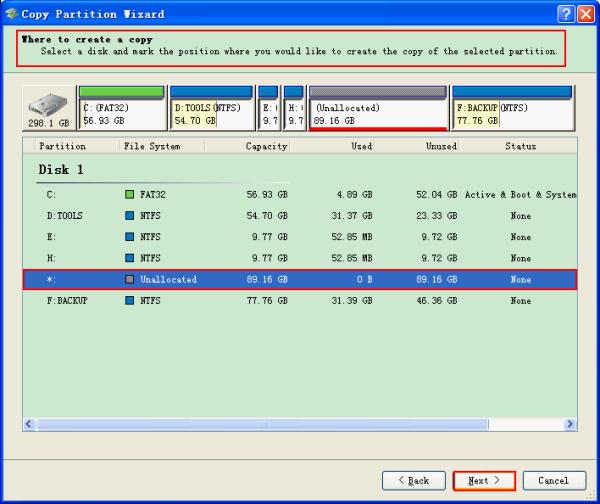Click the NTFS icon in F:BACKUP row
The height and width of the screenshot is (504, 600).
pyautogui.click(x=129, y=300)
